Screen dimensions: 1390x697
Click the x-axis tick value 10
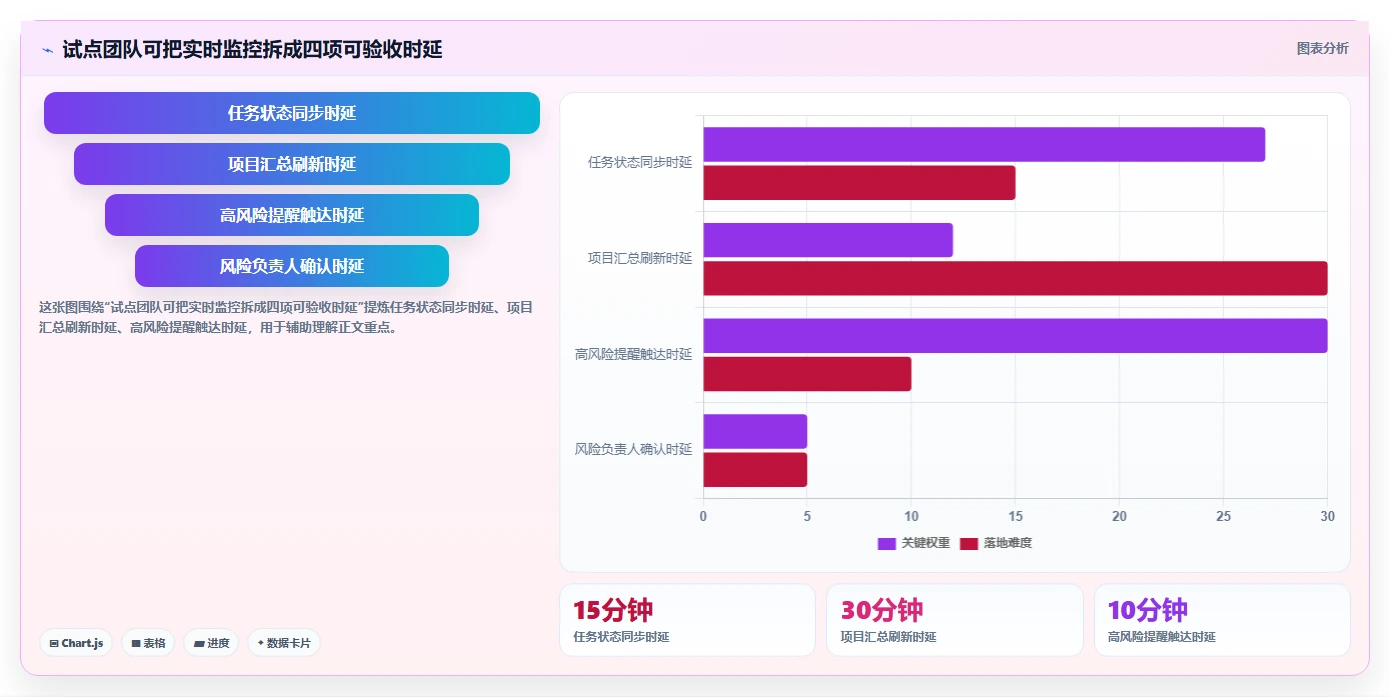click(911, 516)
